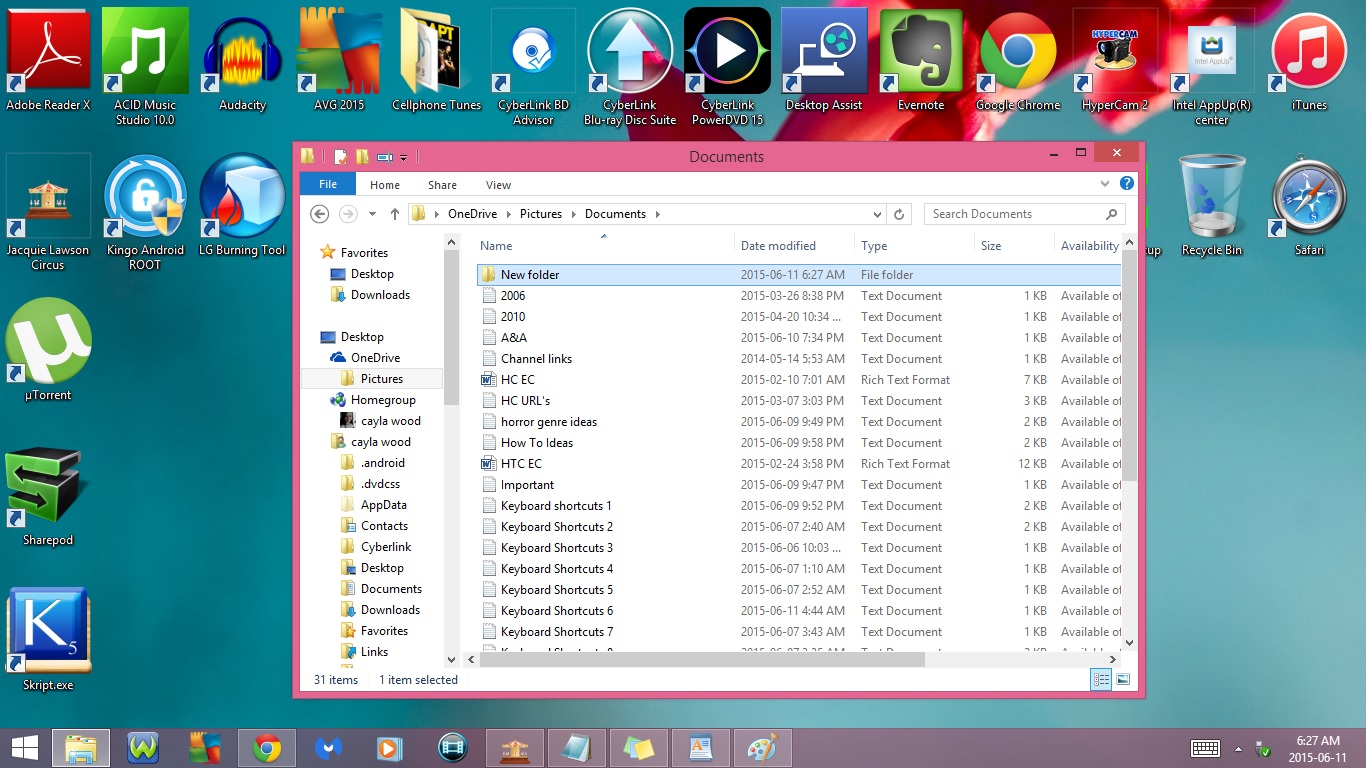The image size is (1366, 768).
Task: Select the CyberLink PowerDVD 15 desktop icon
Action: pos(727,68)
